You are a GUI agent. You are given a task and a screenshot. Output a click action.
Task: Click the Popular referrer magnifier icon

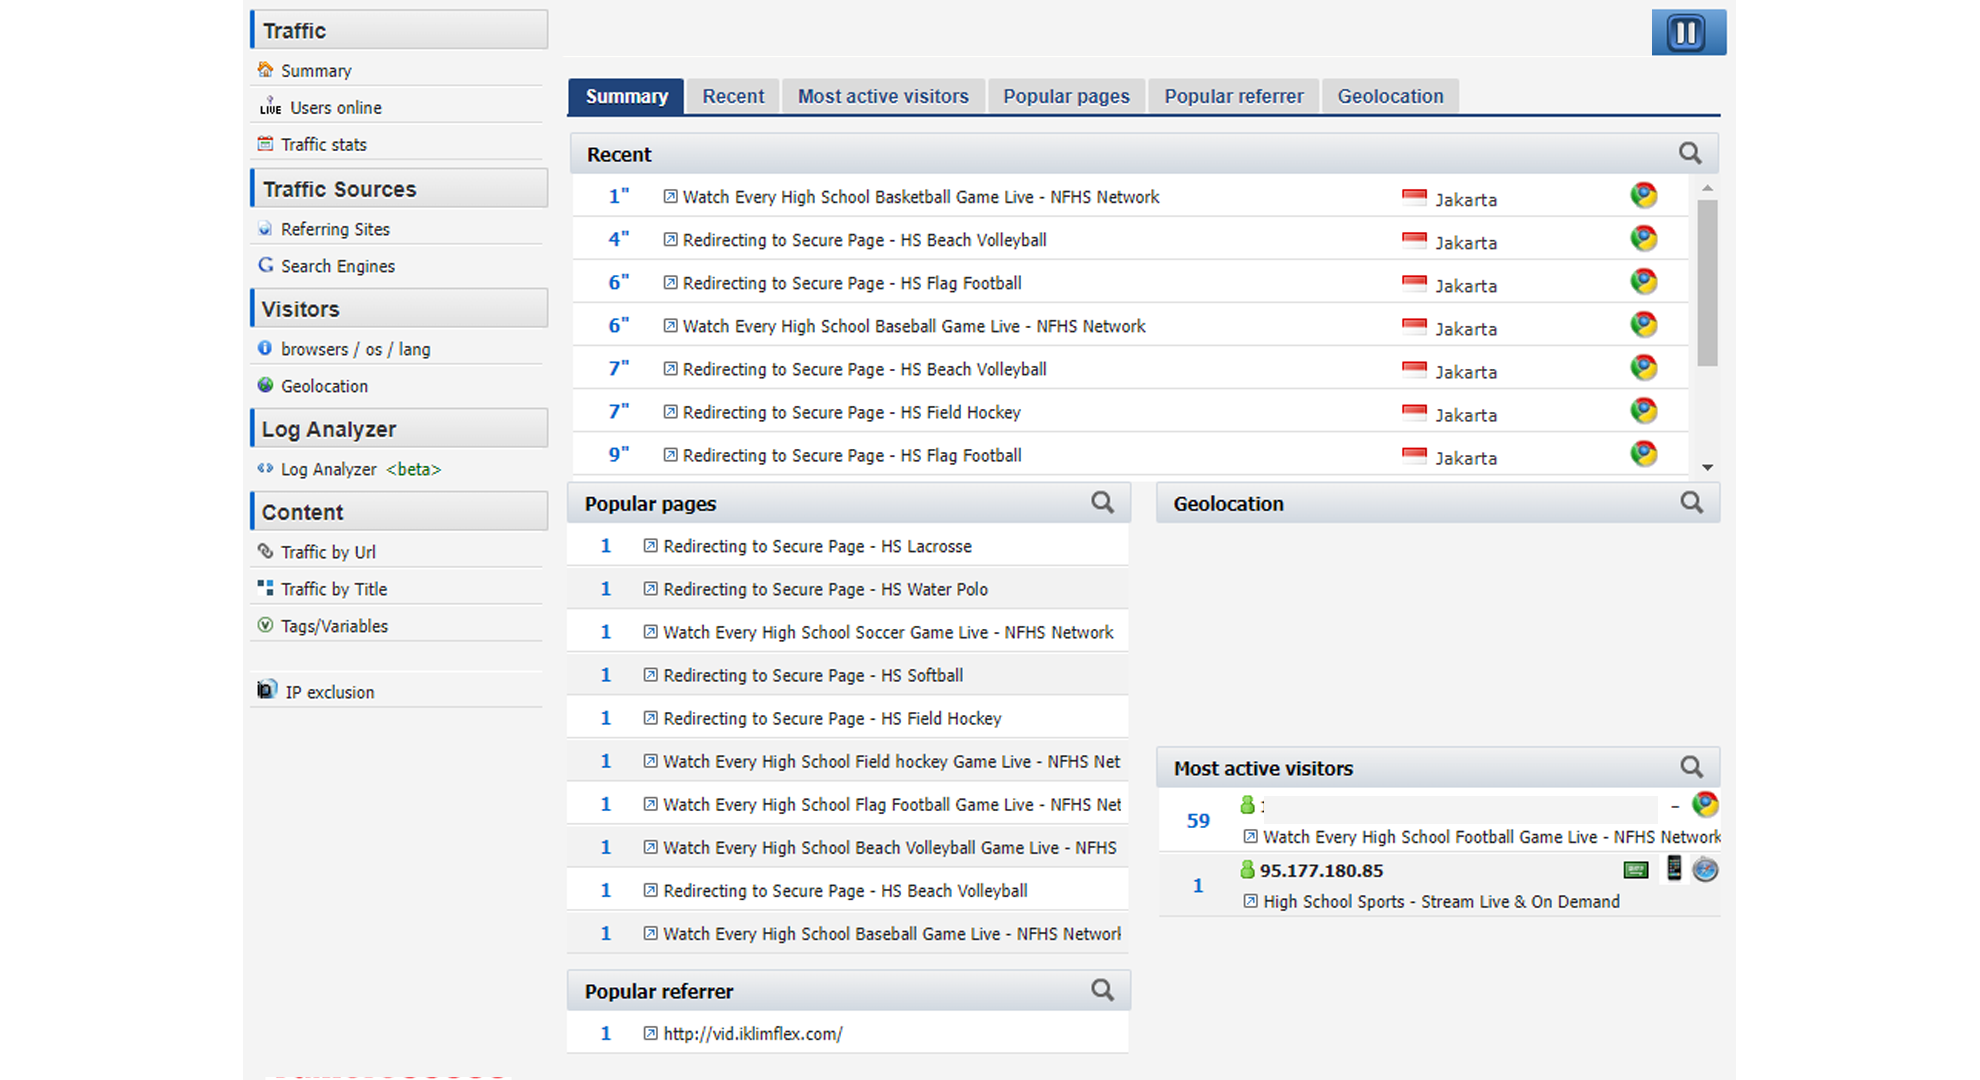click(1102, 990)
